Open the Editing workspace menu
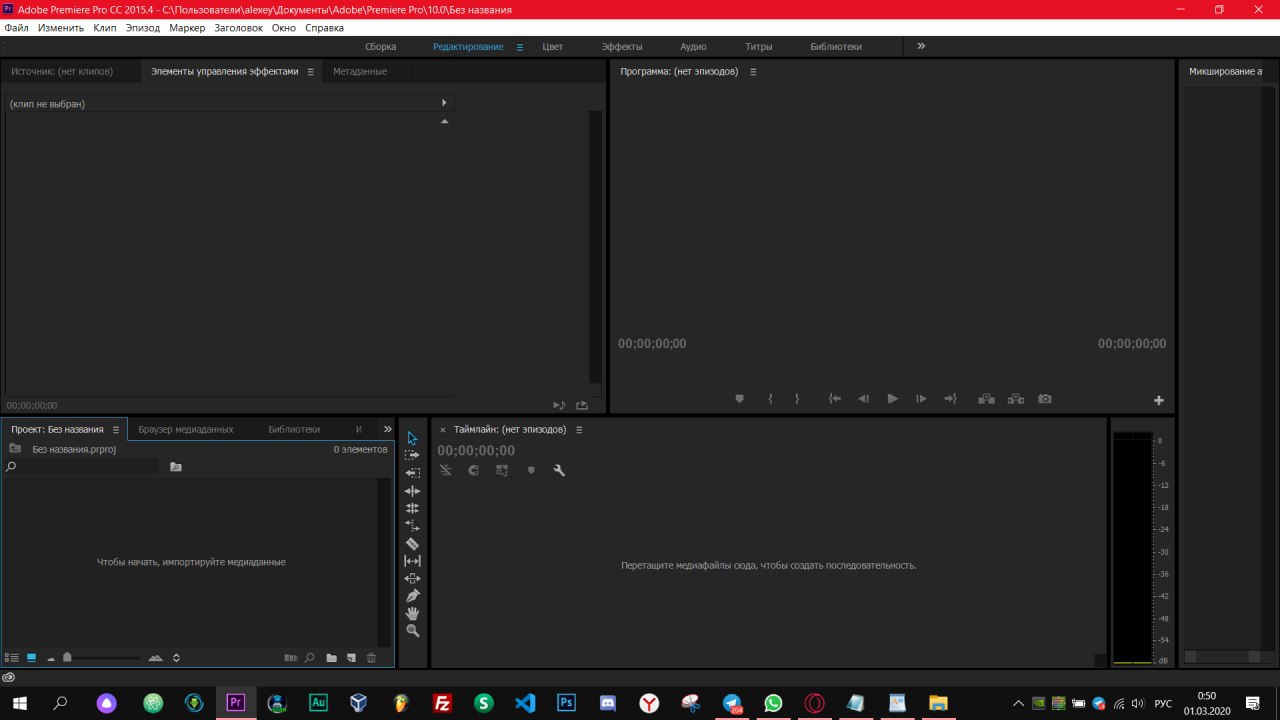Screen dimensions: 1280x720 click(520, 47)
